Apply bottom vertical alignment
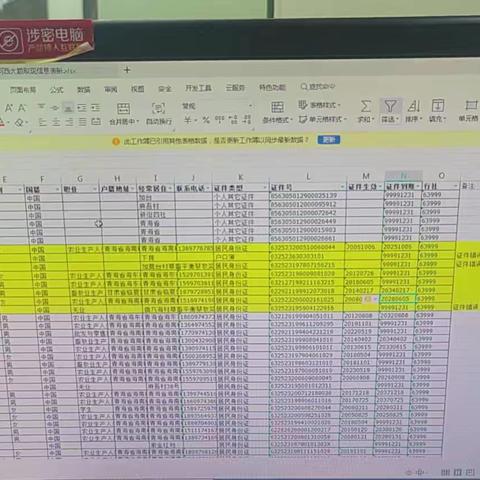The height and width of the screenshot is (480, 480). (68, 107)
